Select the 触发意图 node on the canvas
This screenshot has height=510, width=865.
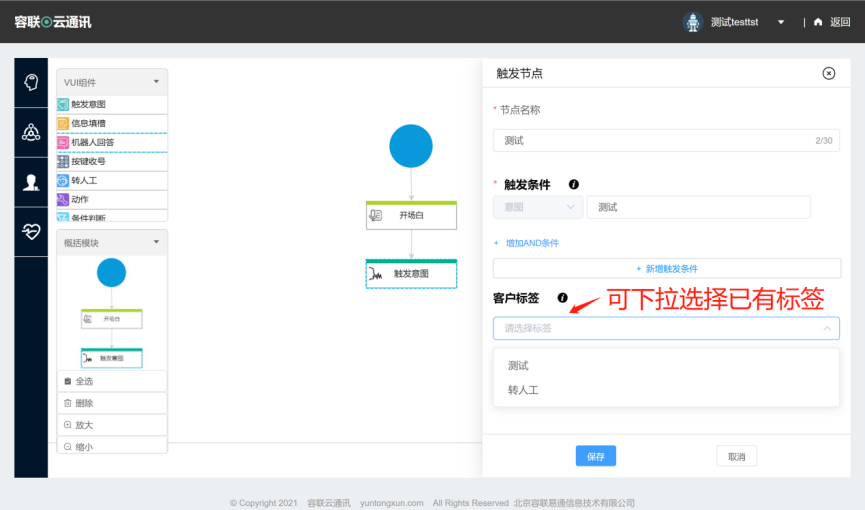[x=411, y=274]
